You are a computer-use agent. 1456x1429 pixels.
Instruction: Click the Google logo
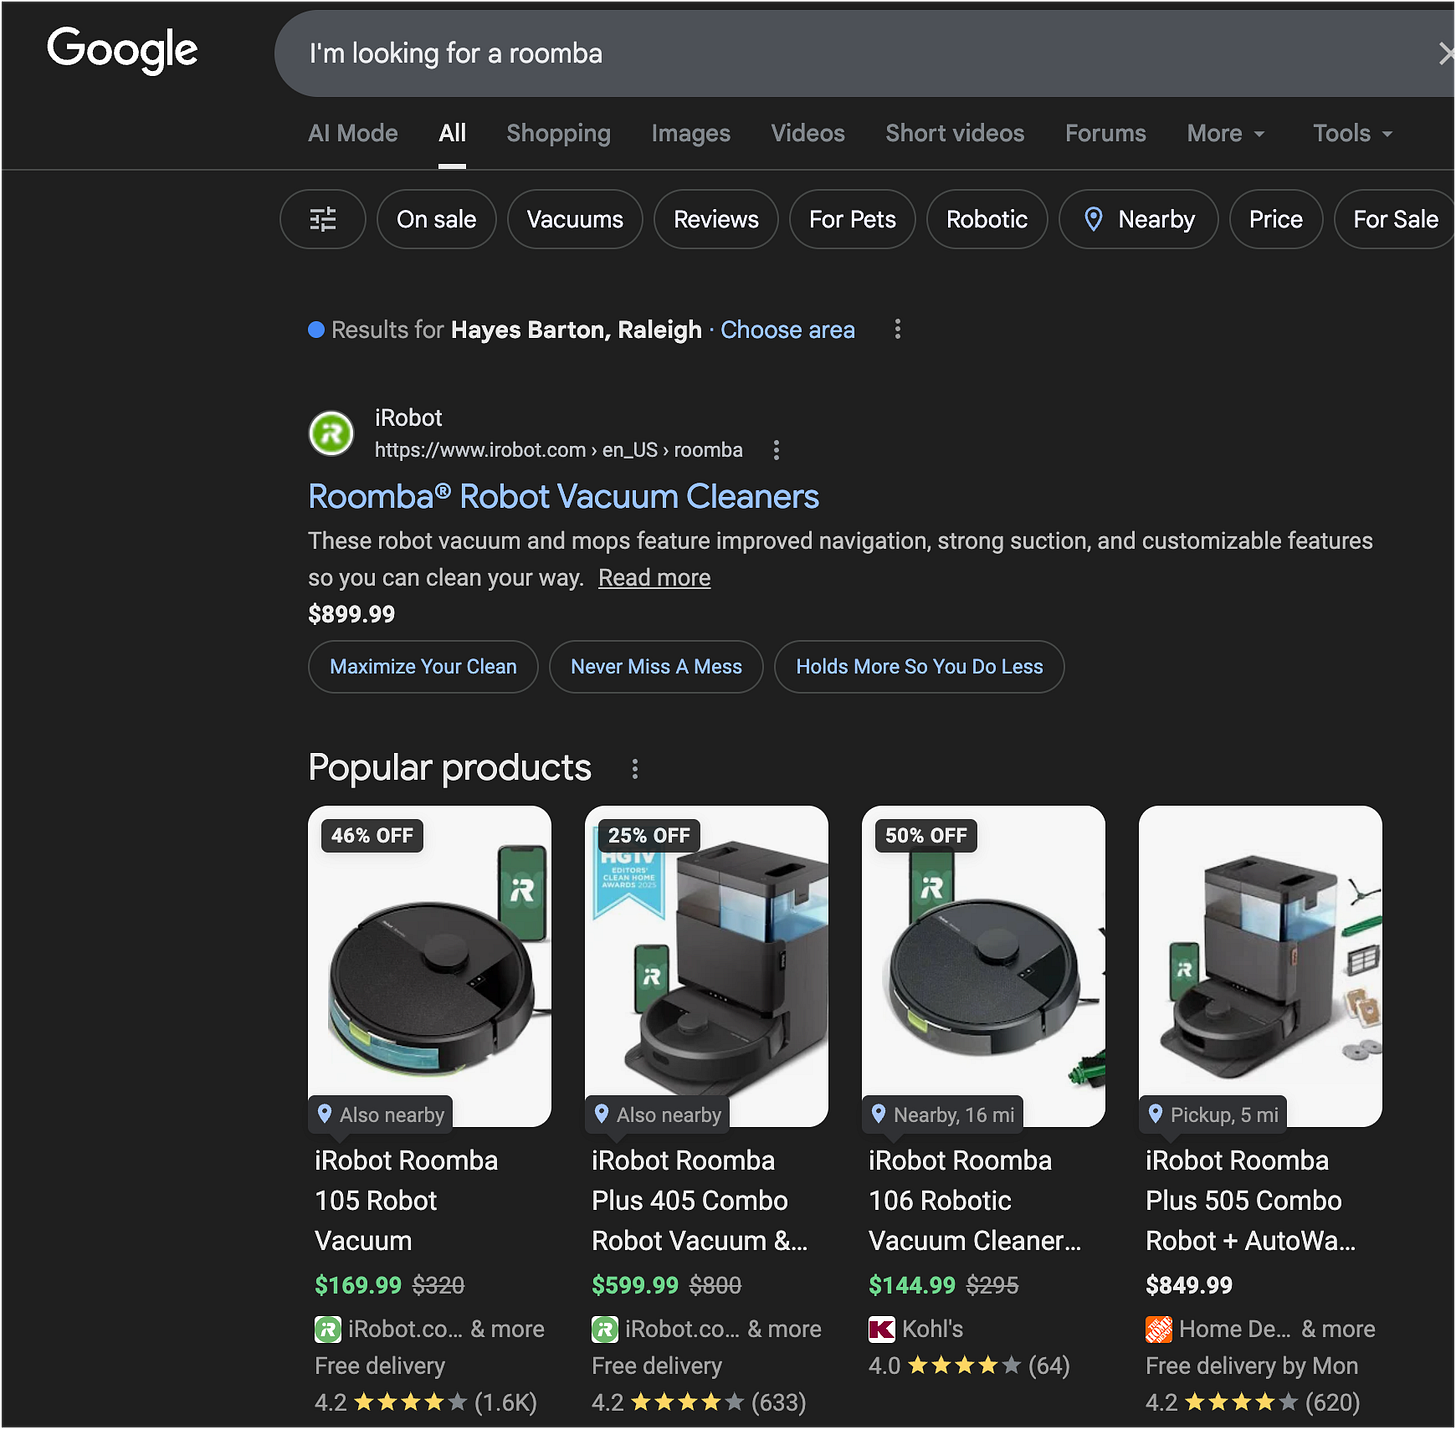(x=122, y=50)
